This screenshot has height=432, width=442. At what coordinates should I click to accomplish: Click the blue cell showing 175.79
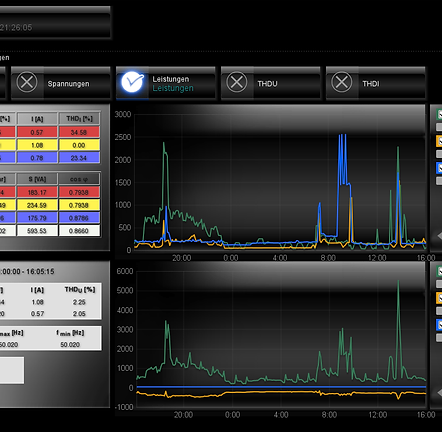click(37, 218)
